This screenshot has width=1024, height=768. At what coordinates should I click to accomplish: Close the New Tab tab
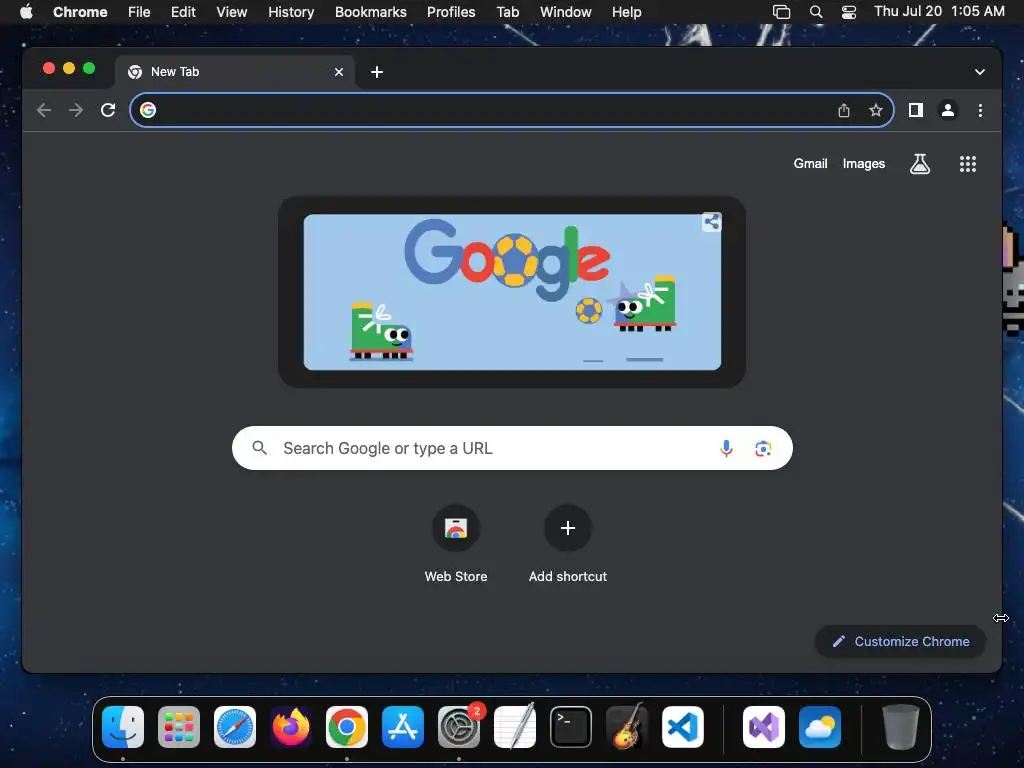pos(339,72)
